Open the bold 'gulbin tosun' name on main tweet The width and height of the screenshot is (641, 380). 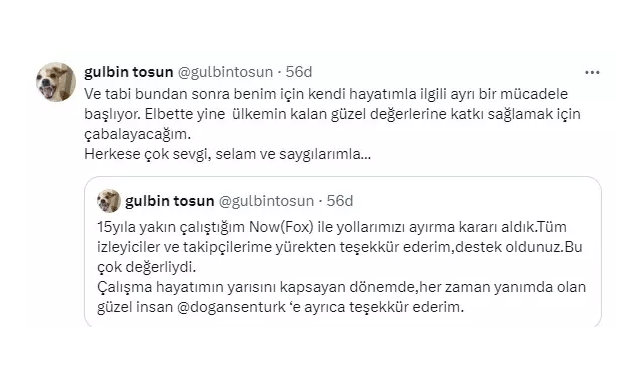[129, 72]
